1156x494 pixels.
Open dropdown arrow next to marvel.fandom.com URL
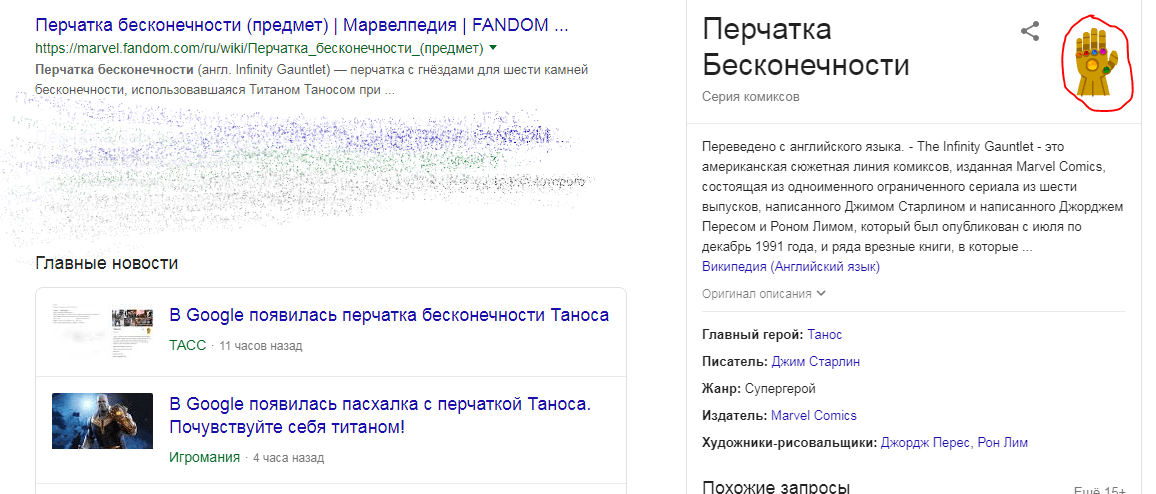click(493, 49)
